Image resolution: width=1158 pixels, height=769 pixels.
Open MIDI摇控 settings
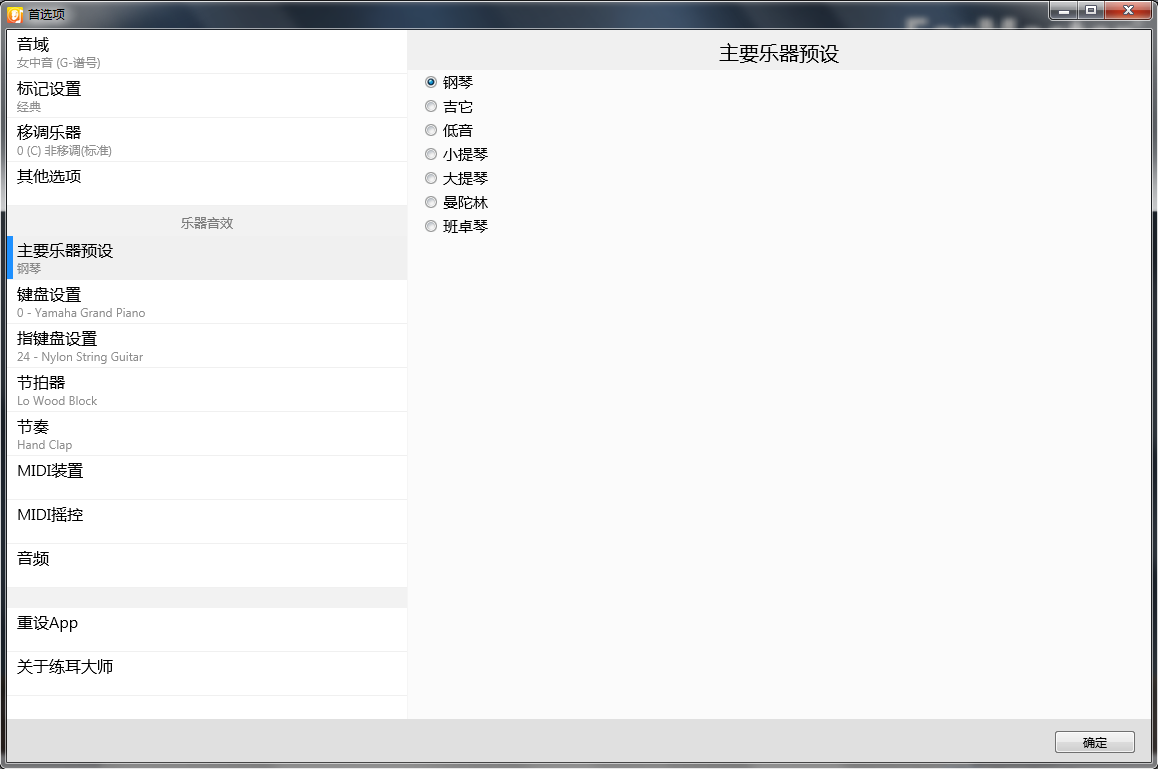(207, 522)
